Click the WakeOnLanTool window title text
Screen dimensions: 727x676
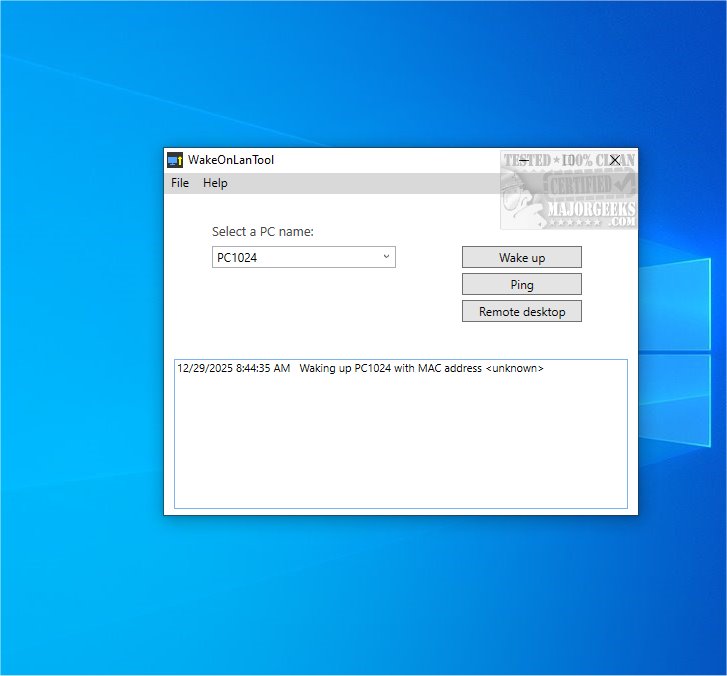click(231, 160)
